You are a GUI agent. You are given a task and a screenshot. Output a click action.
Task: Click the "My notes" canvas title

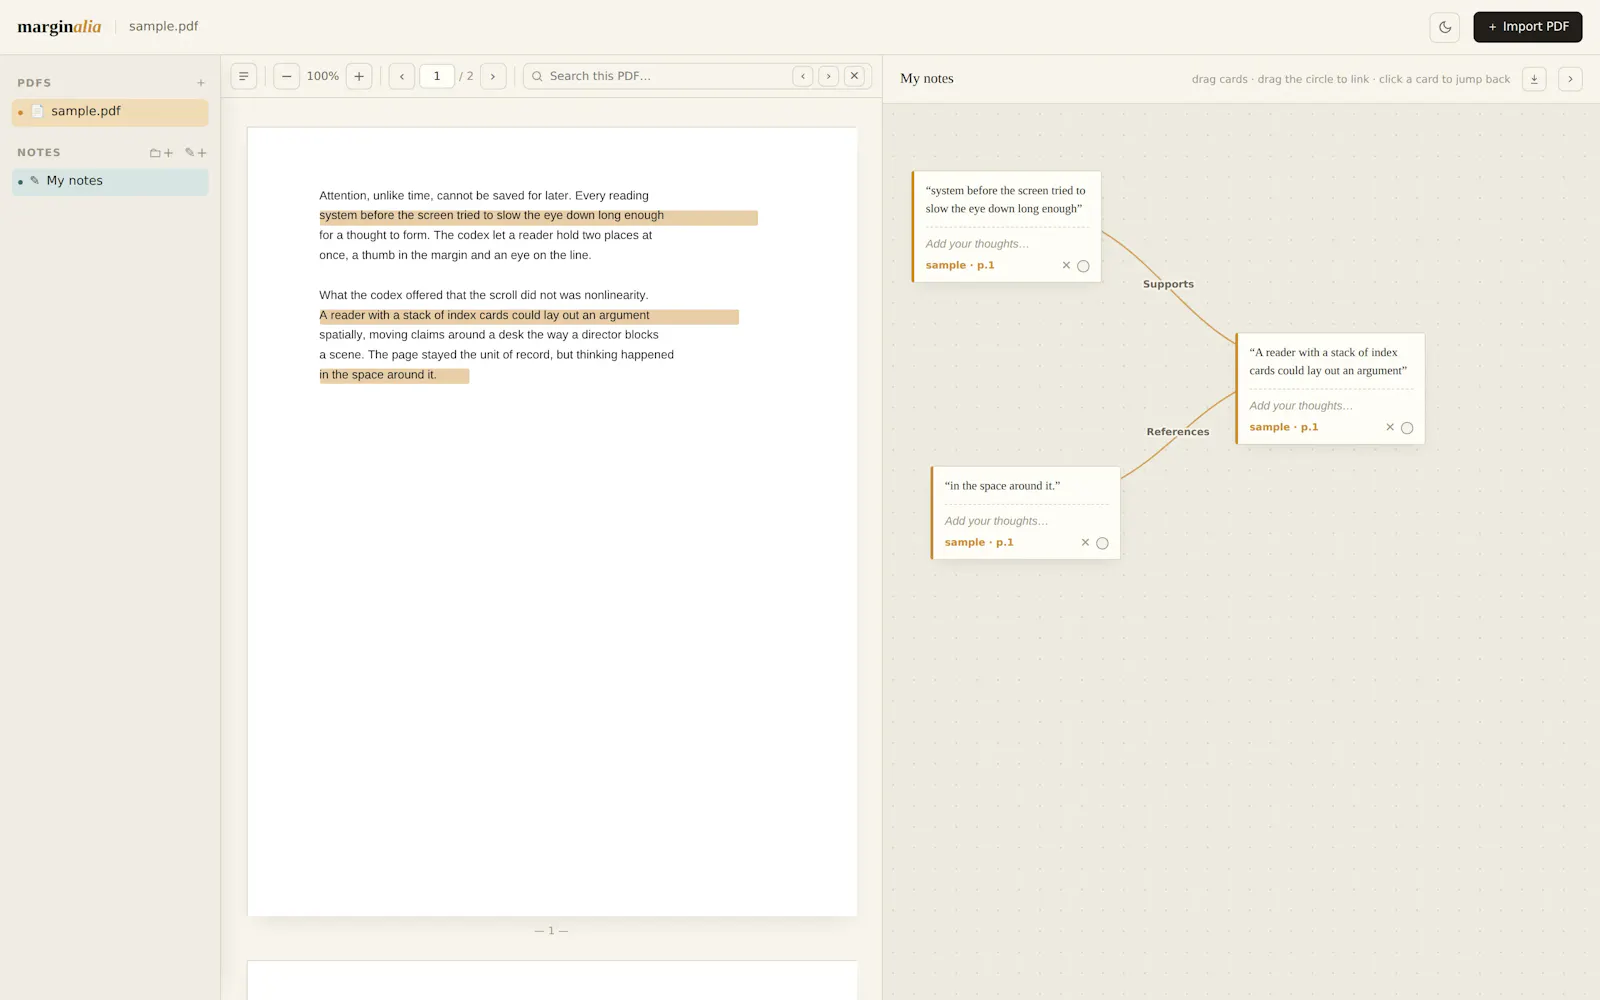927,78
